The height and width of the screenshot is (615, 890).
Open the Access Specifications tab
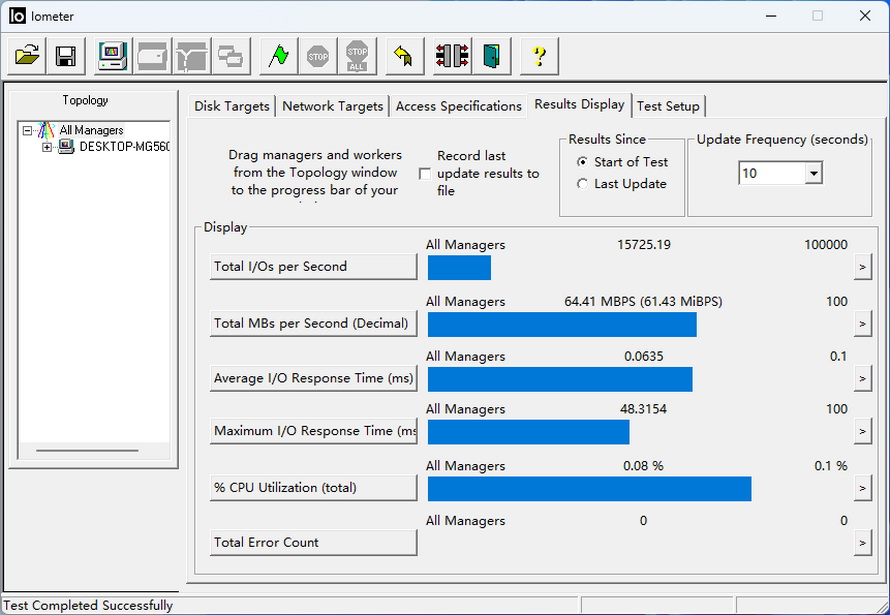(x=458, y=106)
